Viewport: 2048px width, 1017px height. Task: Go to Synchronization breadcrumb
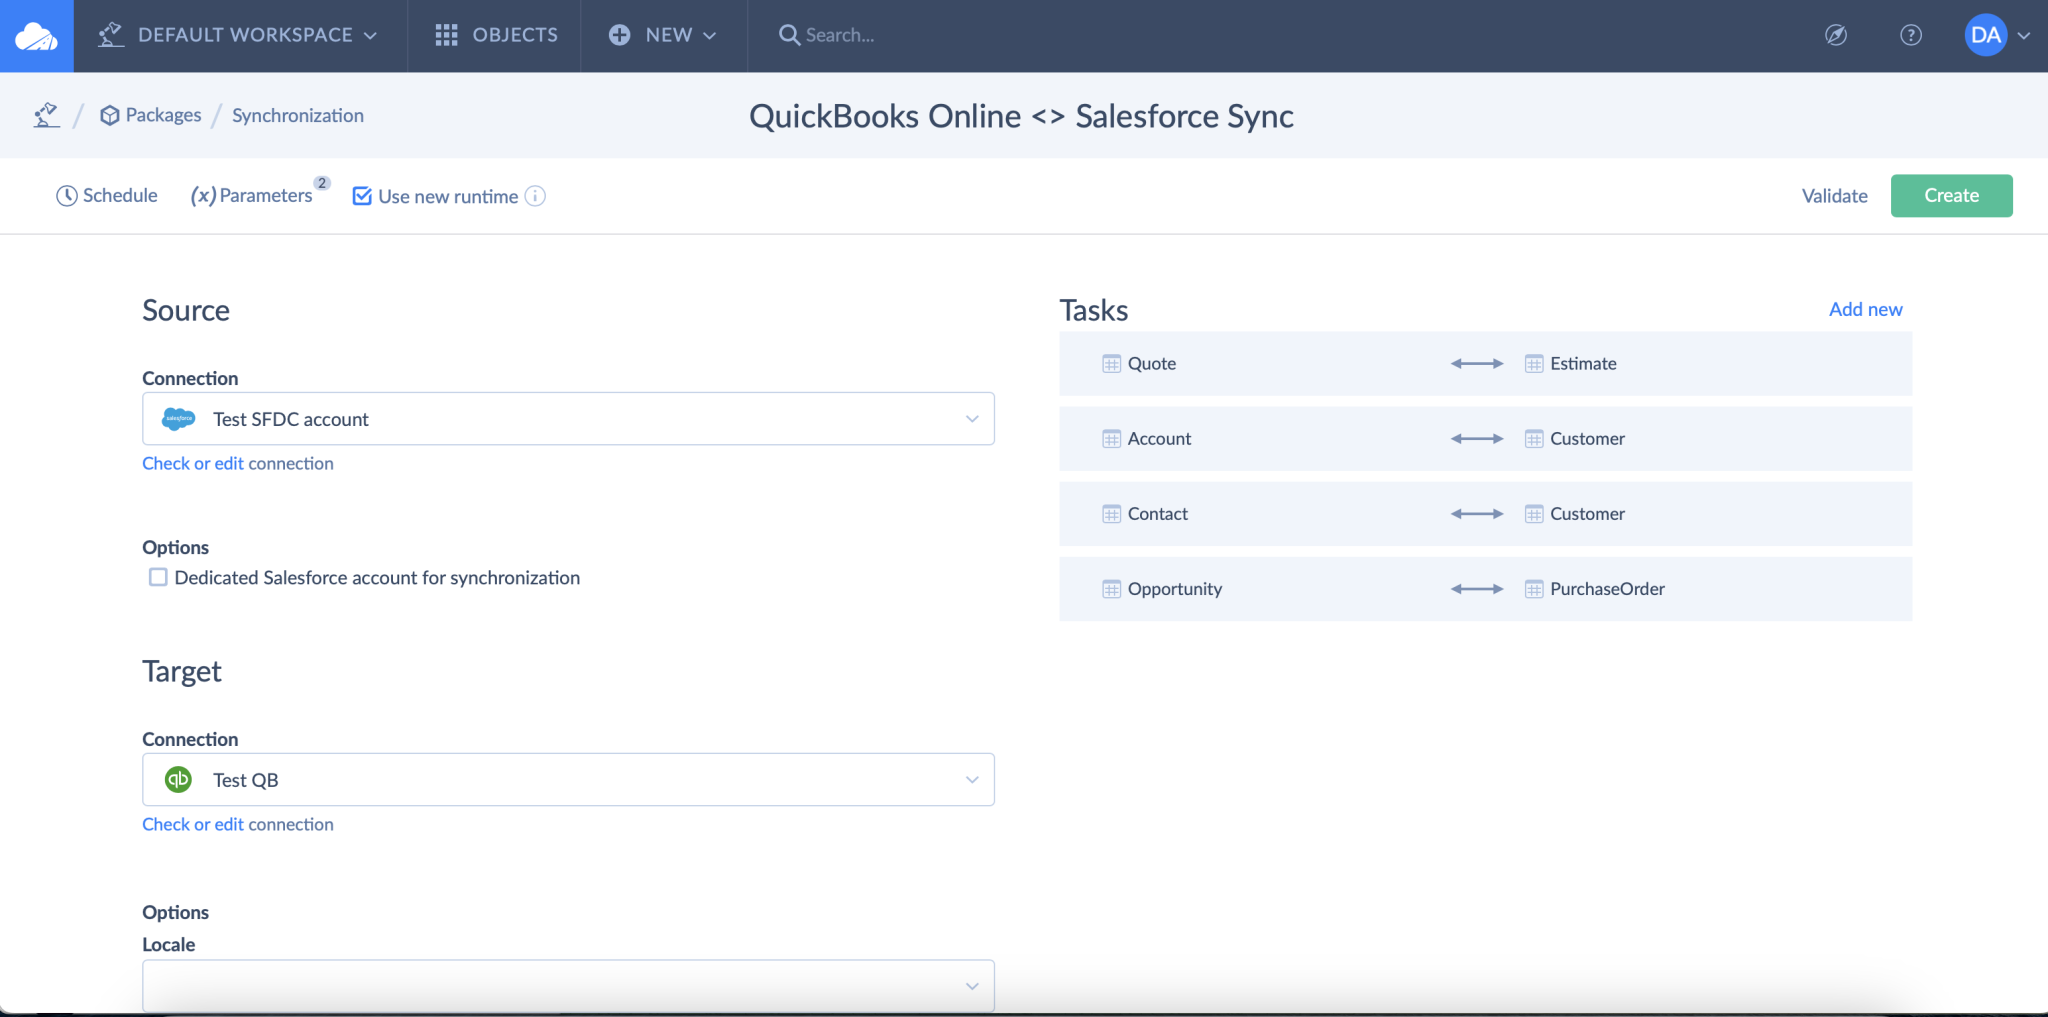[x=298, y=115]
